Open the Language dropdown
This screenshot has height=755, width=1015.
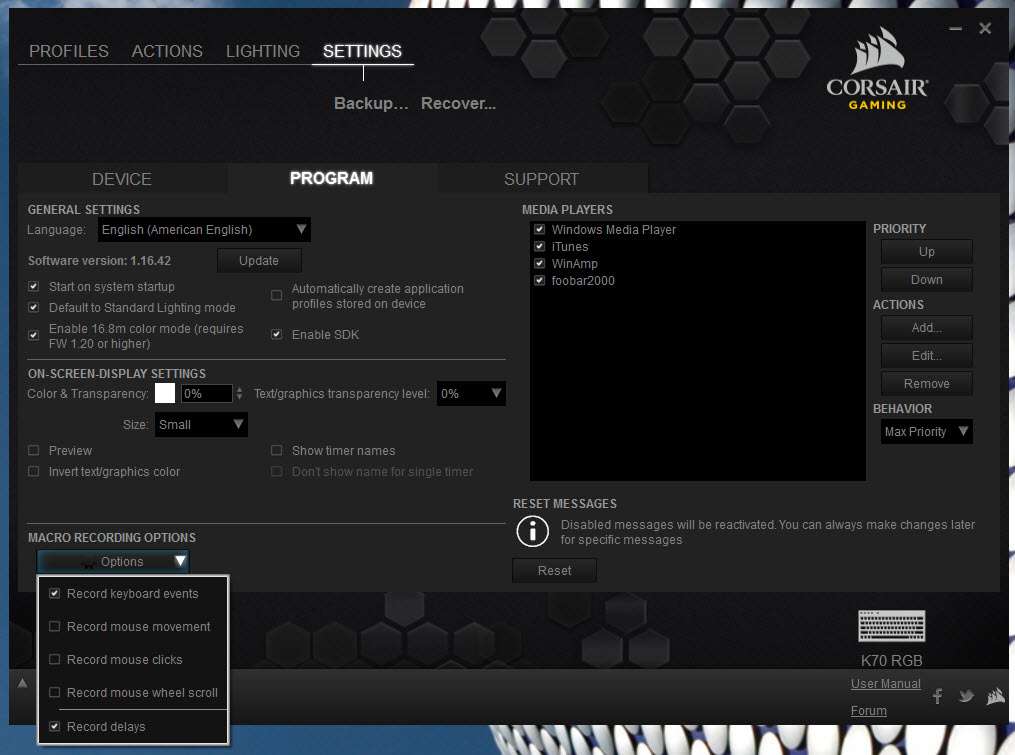(x=204, y=229)
